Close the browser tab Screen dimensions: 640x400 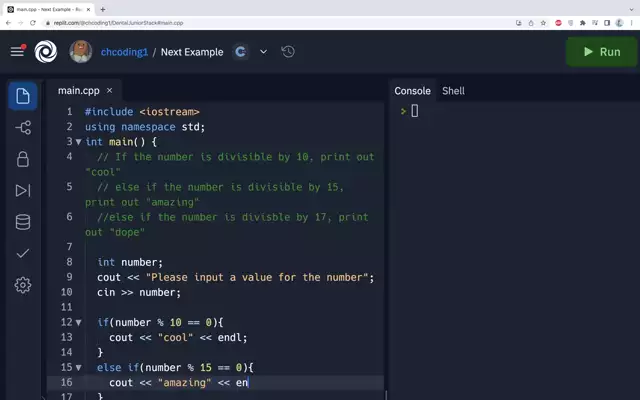tap(88, 9)
